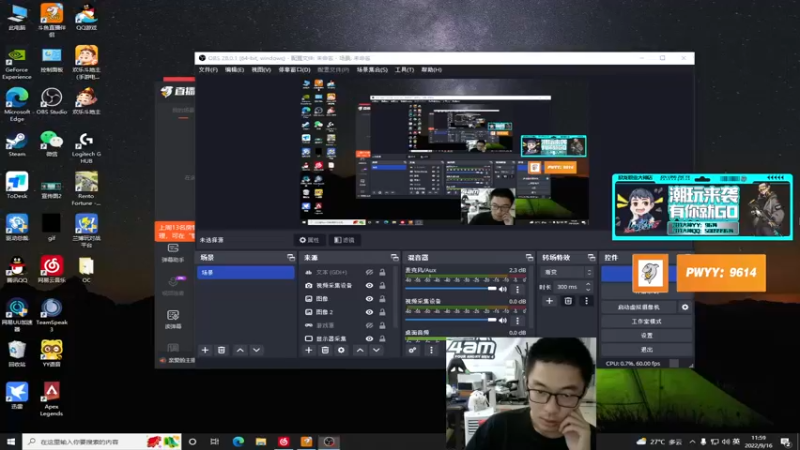Hide the 图像 source

(x=369, y=299)
